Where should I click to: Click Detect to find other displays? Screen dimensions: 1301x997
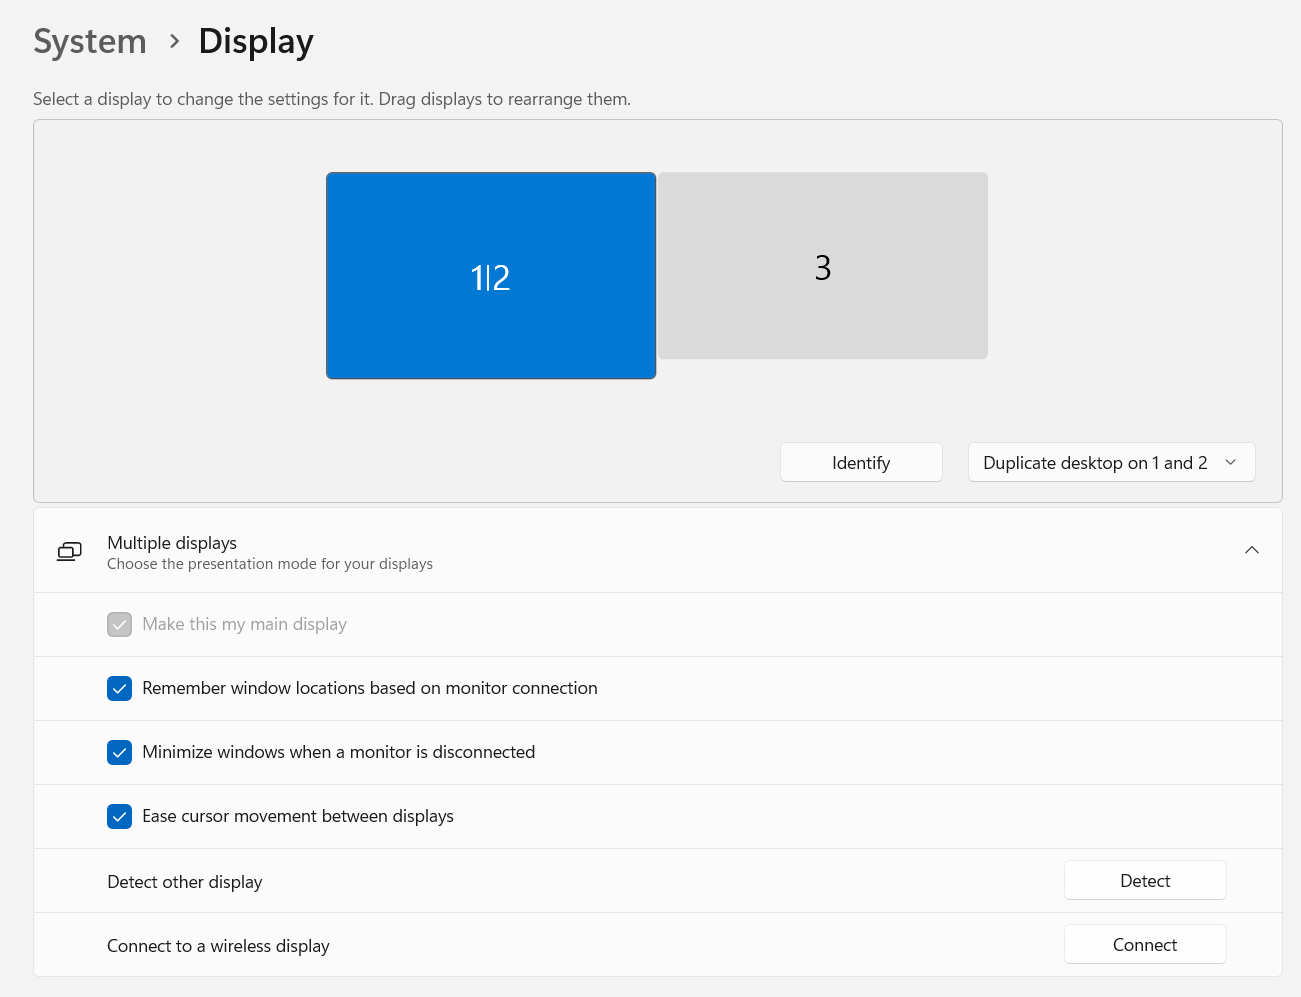point(1145,880)
